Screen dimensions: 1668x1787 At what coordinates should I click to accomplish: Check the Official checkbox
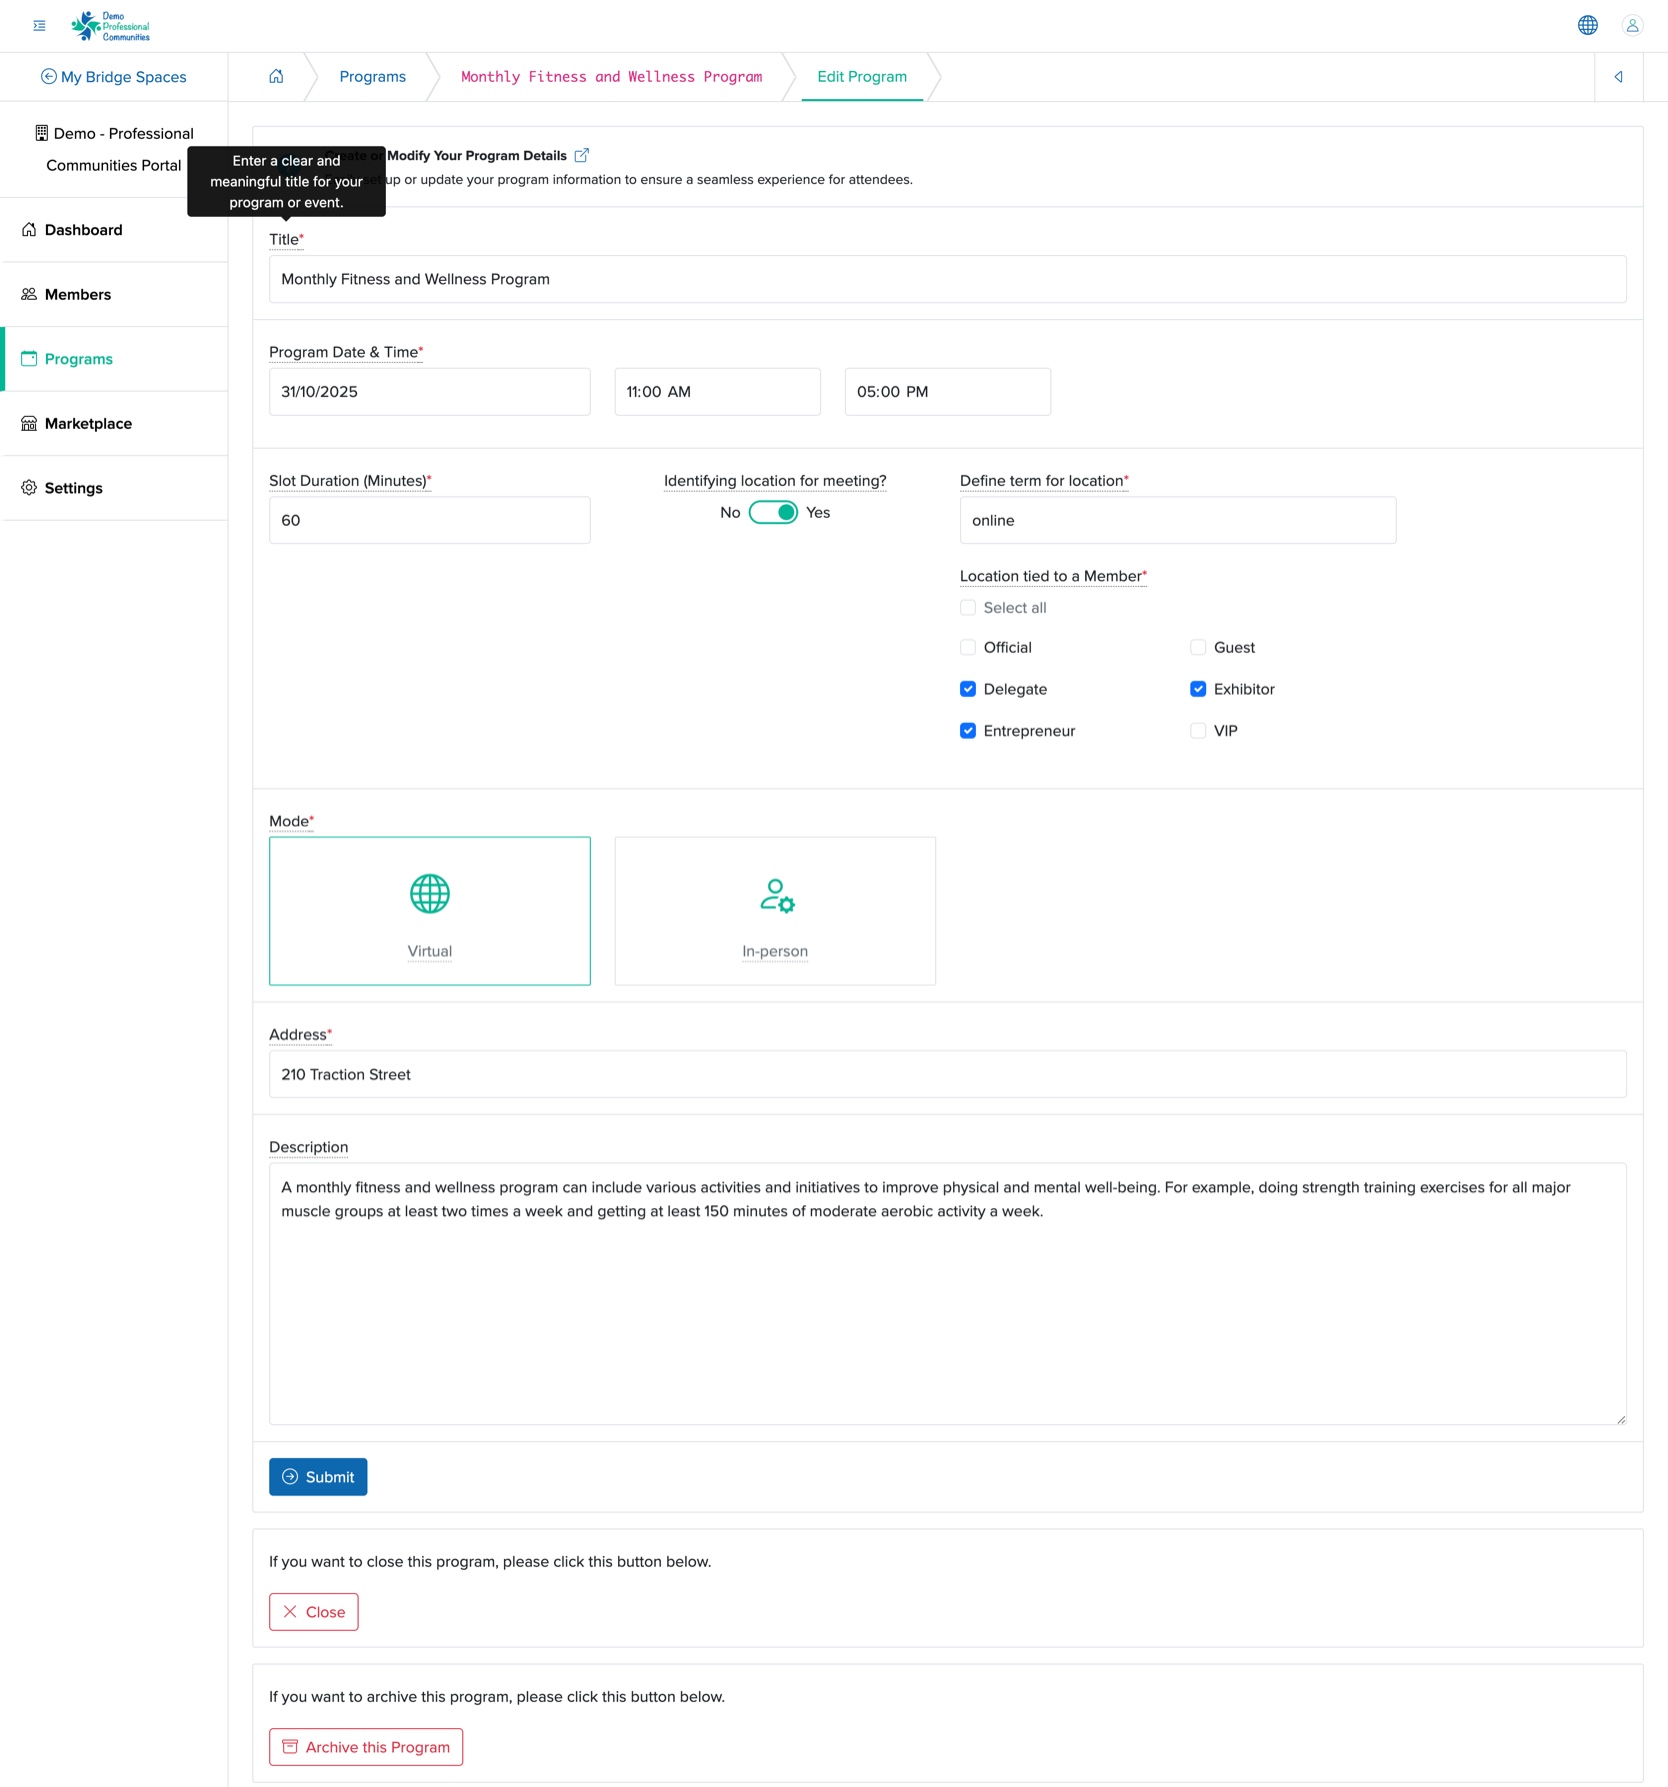pos(968,648)
